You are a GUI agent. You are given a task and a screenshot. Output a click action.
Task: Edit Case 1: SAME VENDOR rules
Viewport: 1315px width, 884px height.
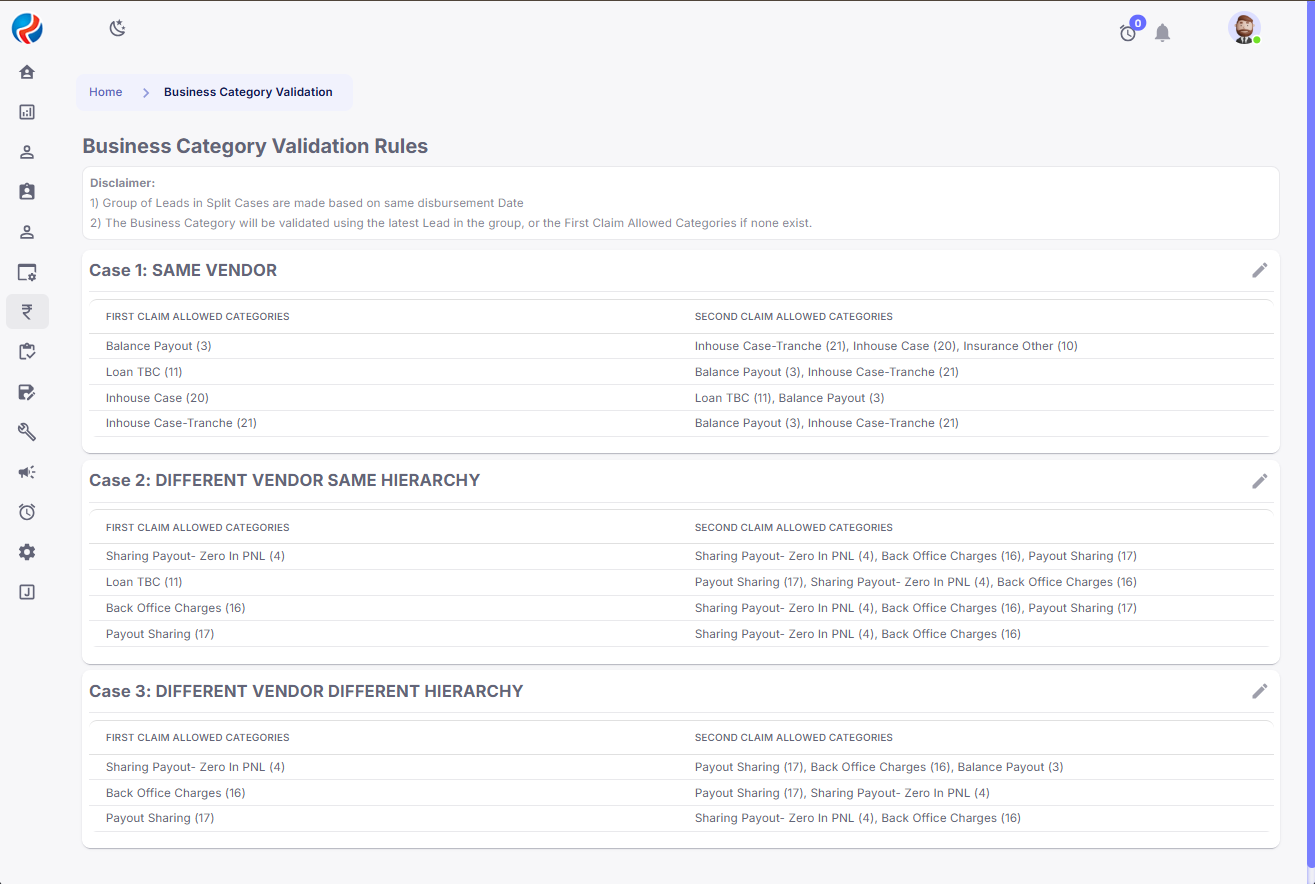1259,270
